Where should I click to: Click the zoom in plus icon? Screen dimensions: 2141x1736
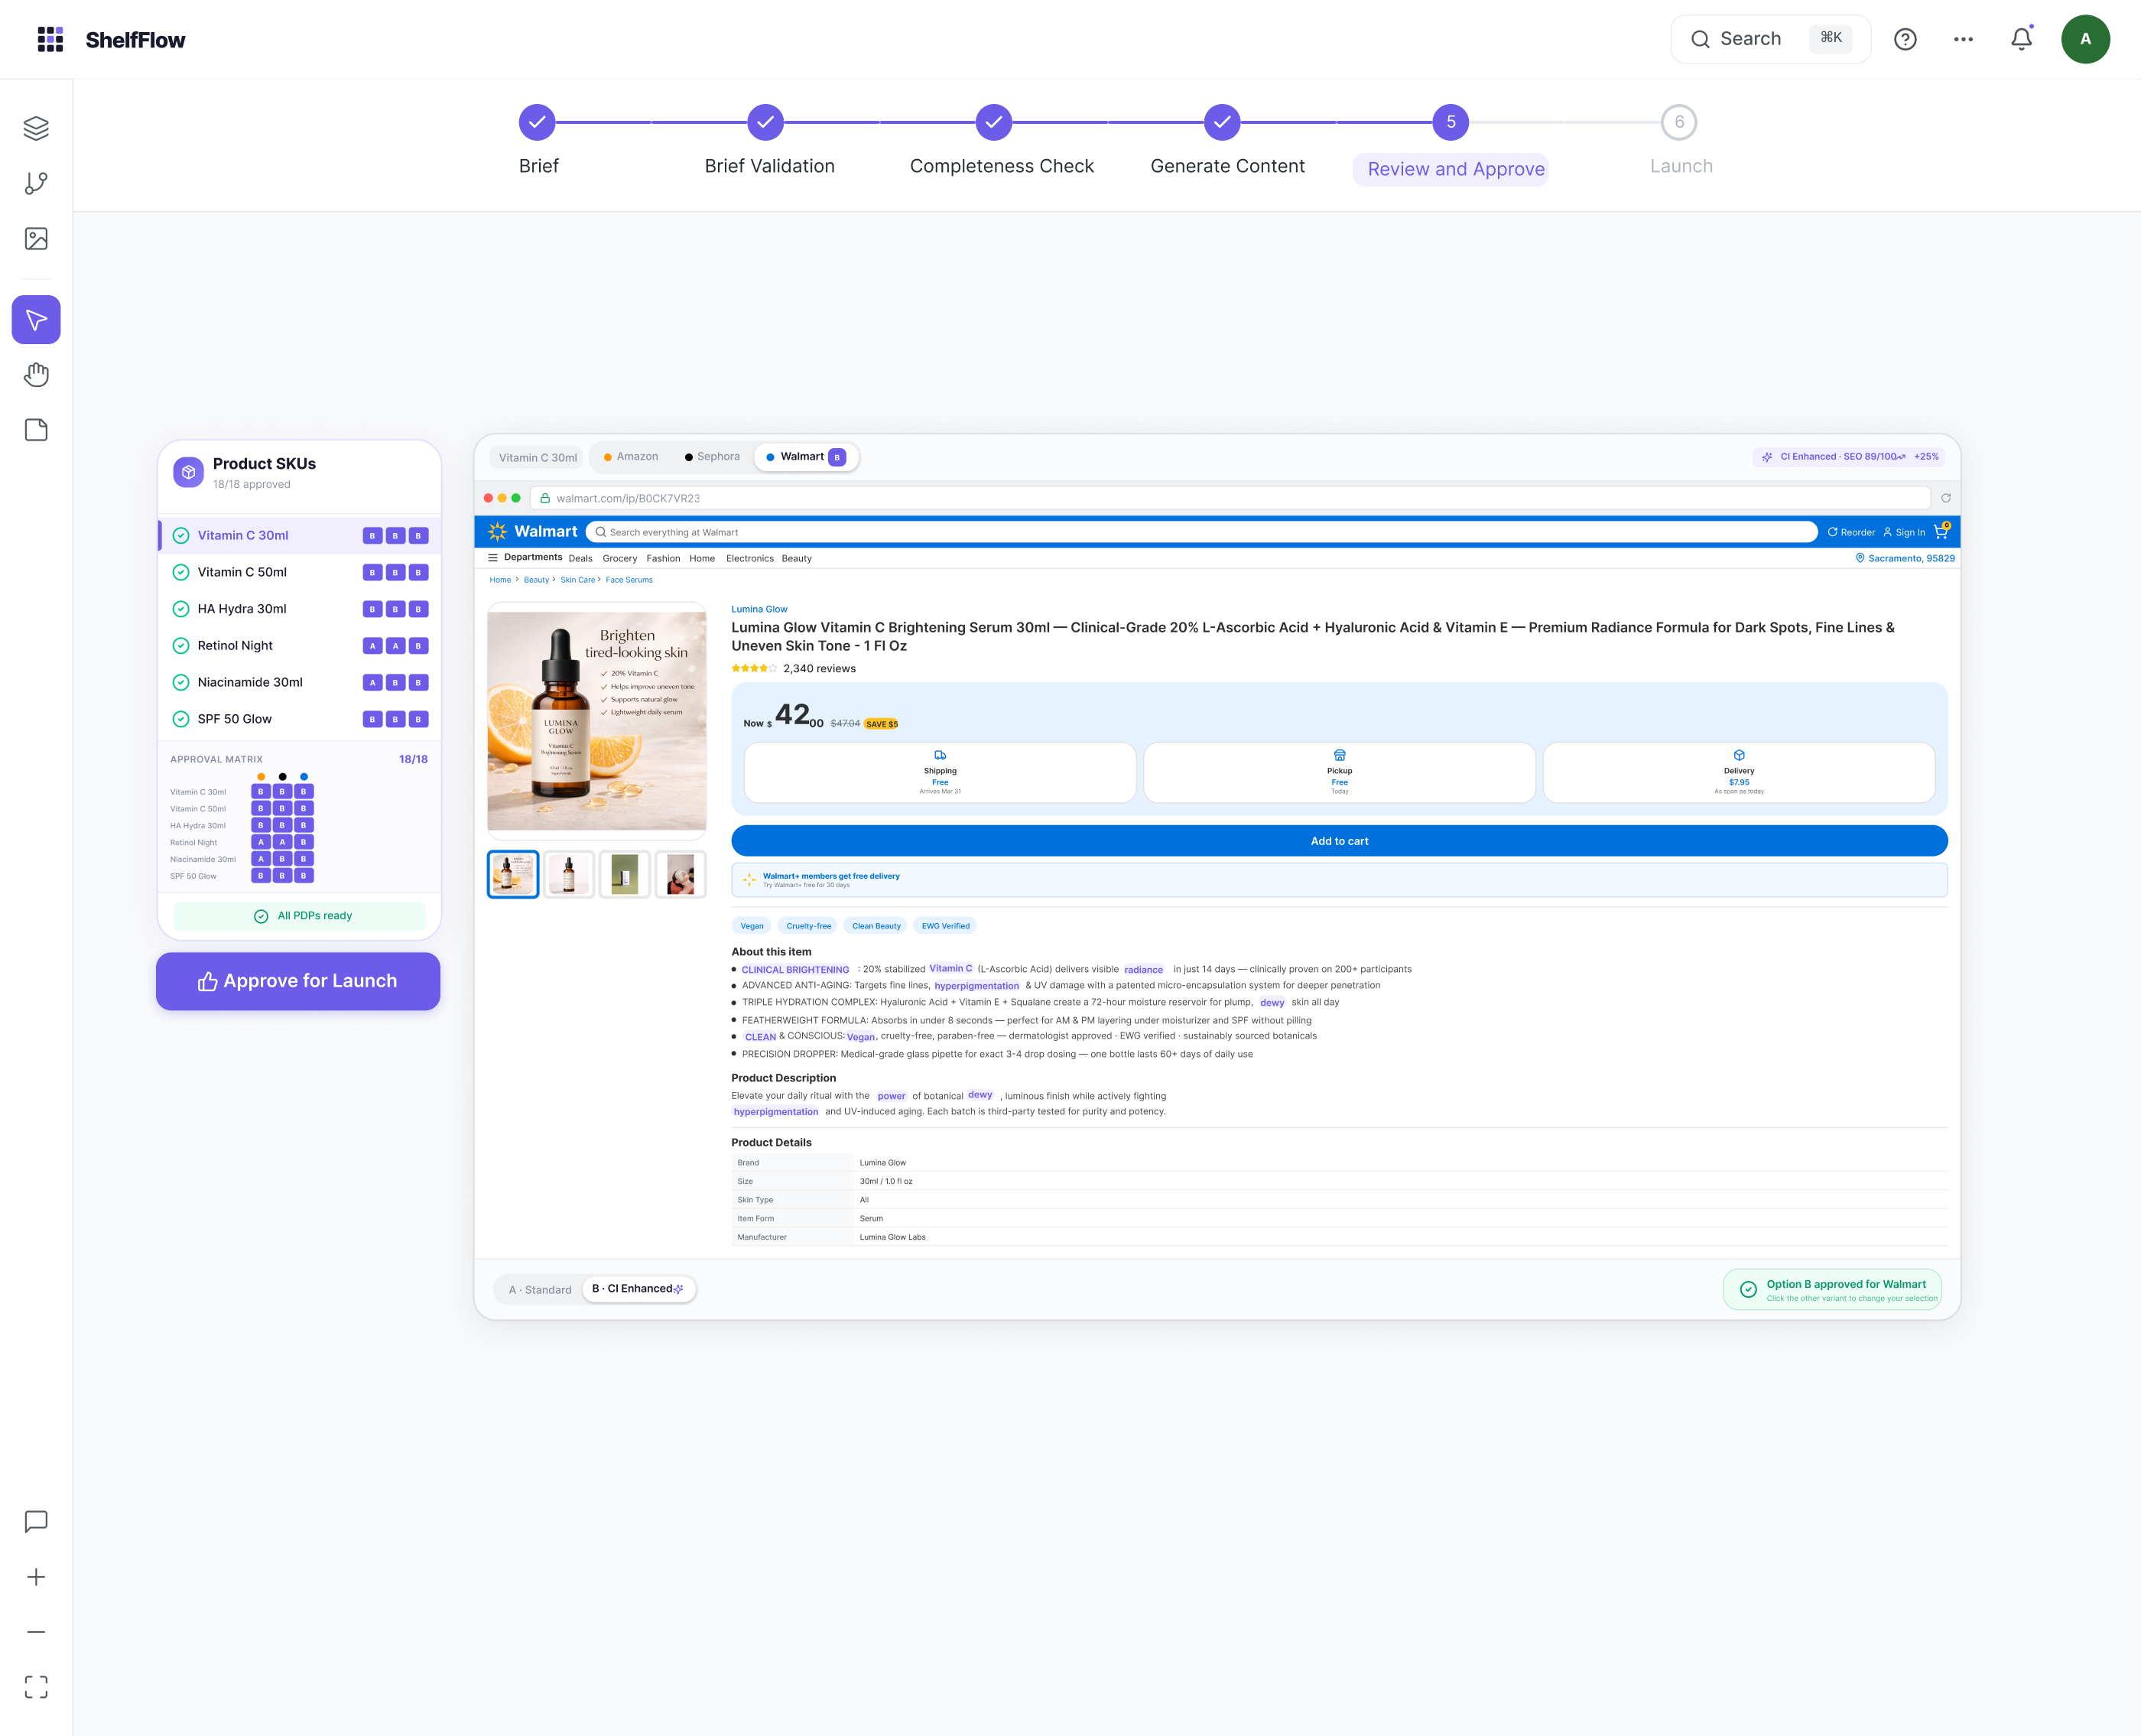point(36,1577)
